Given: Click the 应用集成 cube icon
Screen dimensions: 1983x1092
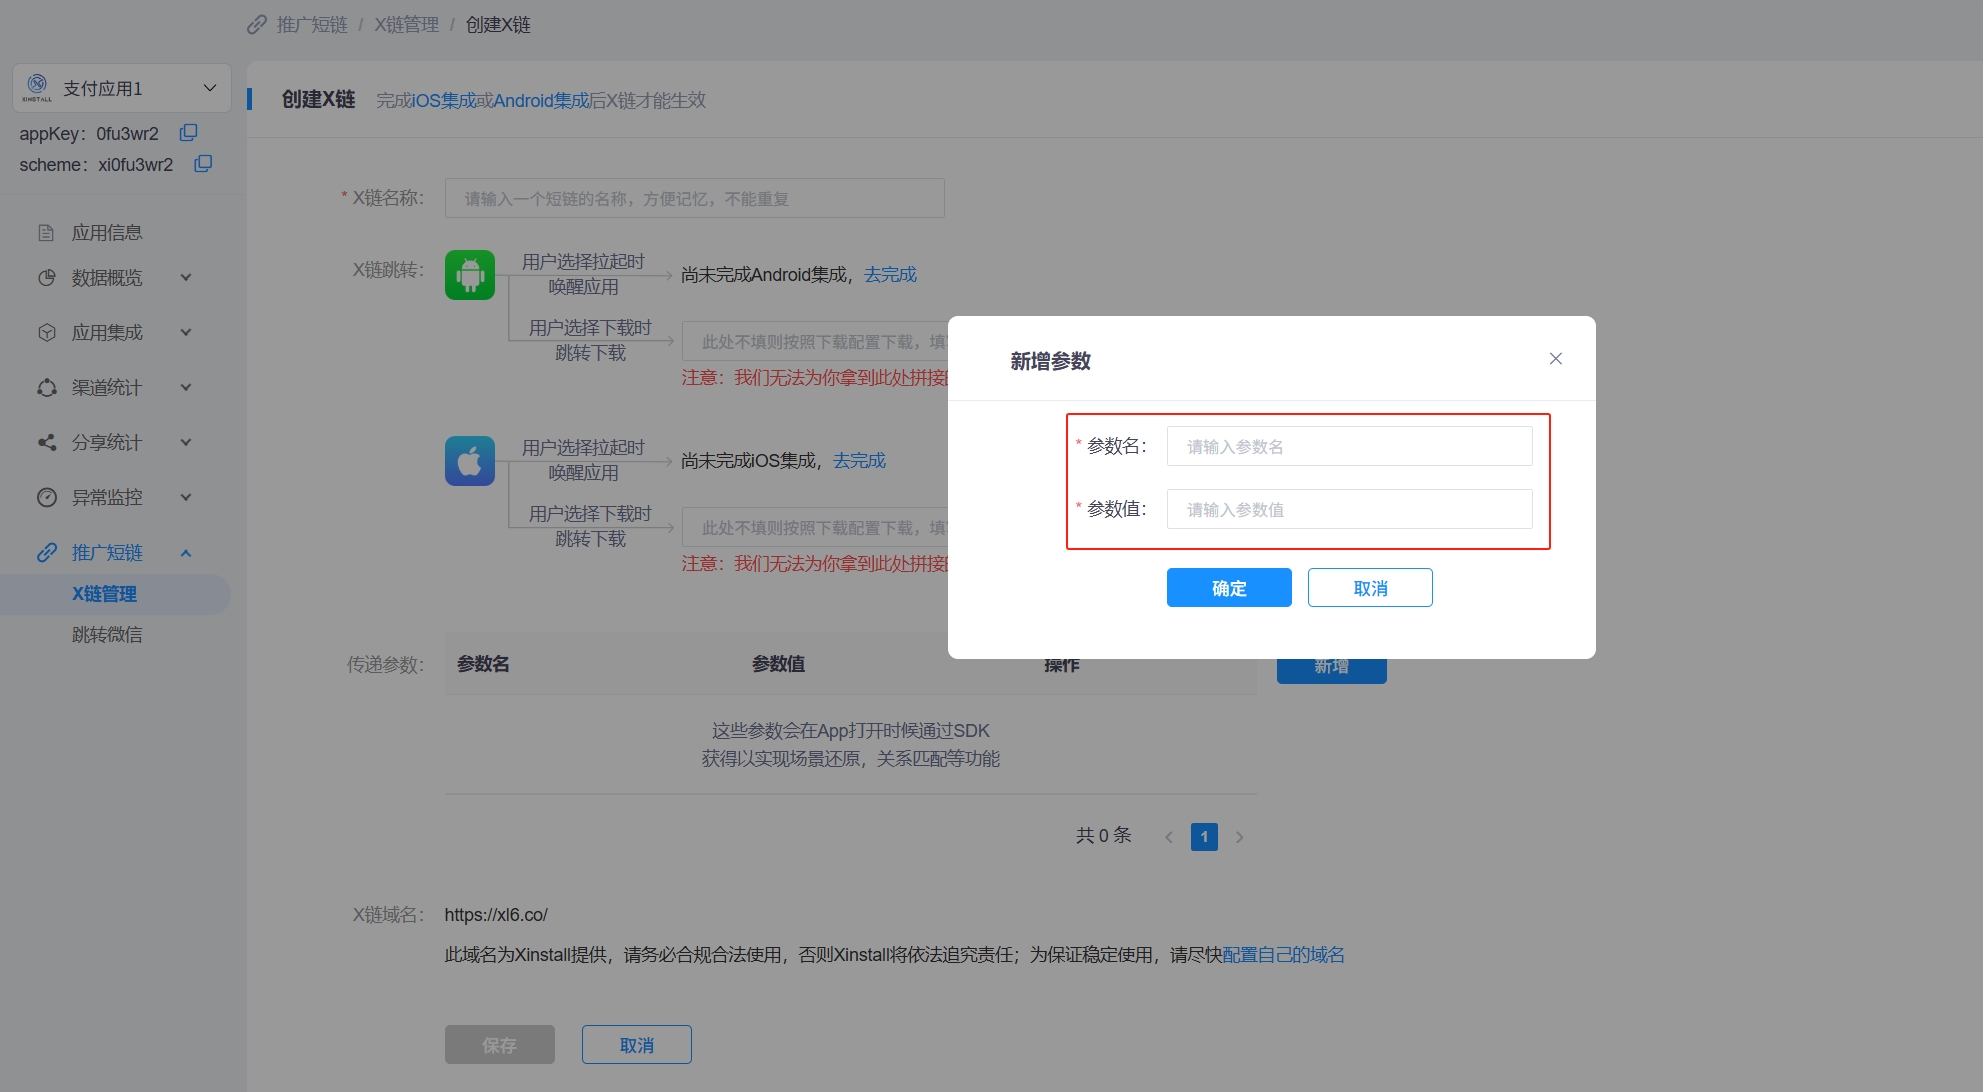Looking at the screenshot, I should click(x=46, y=333).
